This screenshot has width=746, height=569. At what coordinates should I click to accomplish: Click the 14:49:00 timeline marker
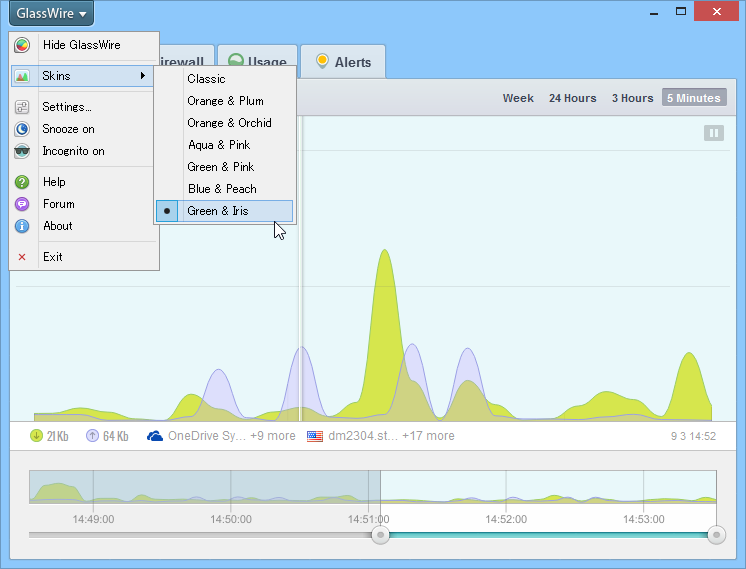click(93, 520)
